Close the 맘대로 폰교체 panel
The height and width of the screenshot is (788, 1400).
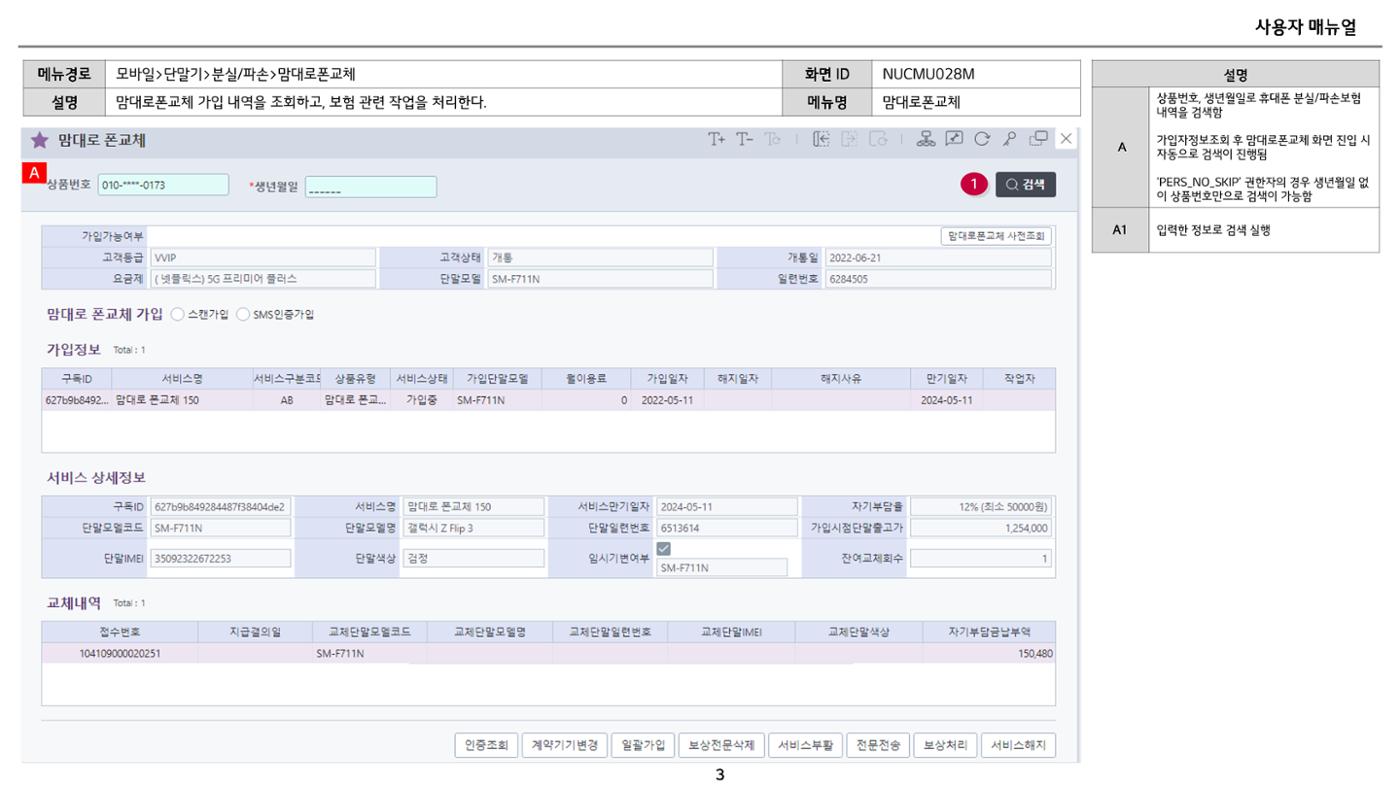[1066, 140]
